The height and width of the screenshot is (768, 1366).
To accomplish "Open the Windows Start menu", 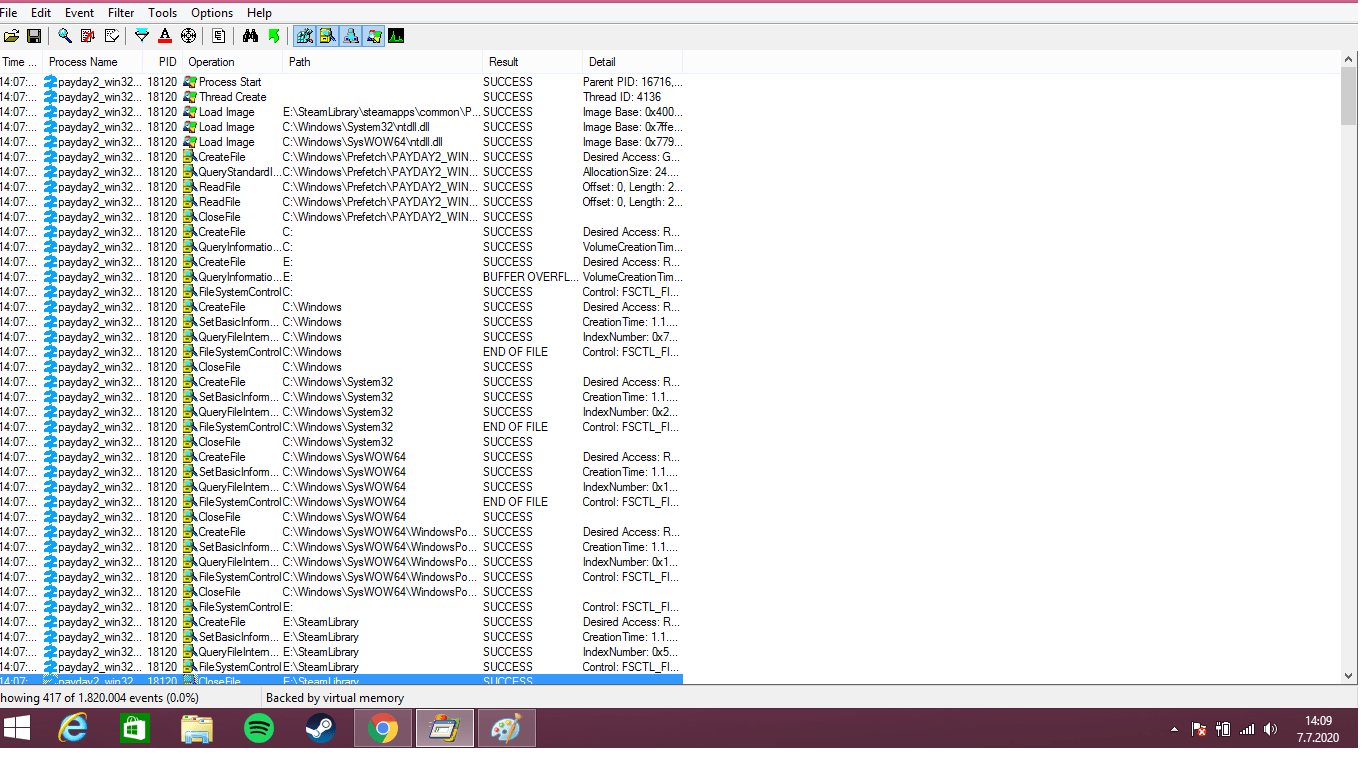I will point(18,728).
